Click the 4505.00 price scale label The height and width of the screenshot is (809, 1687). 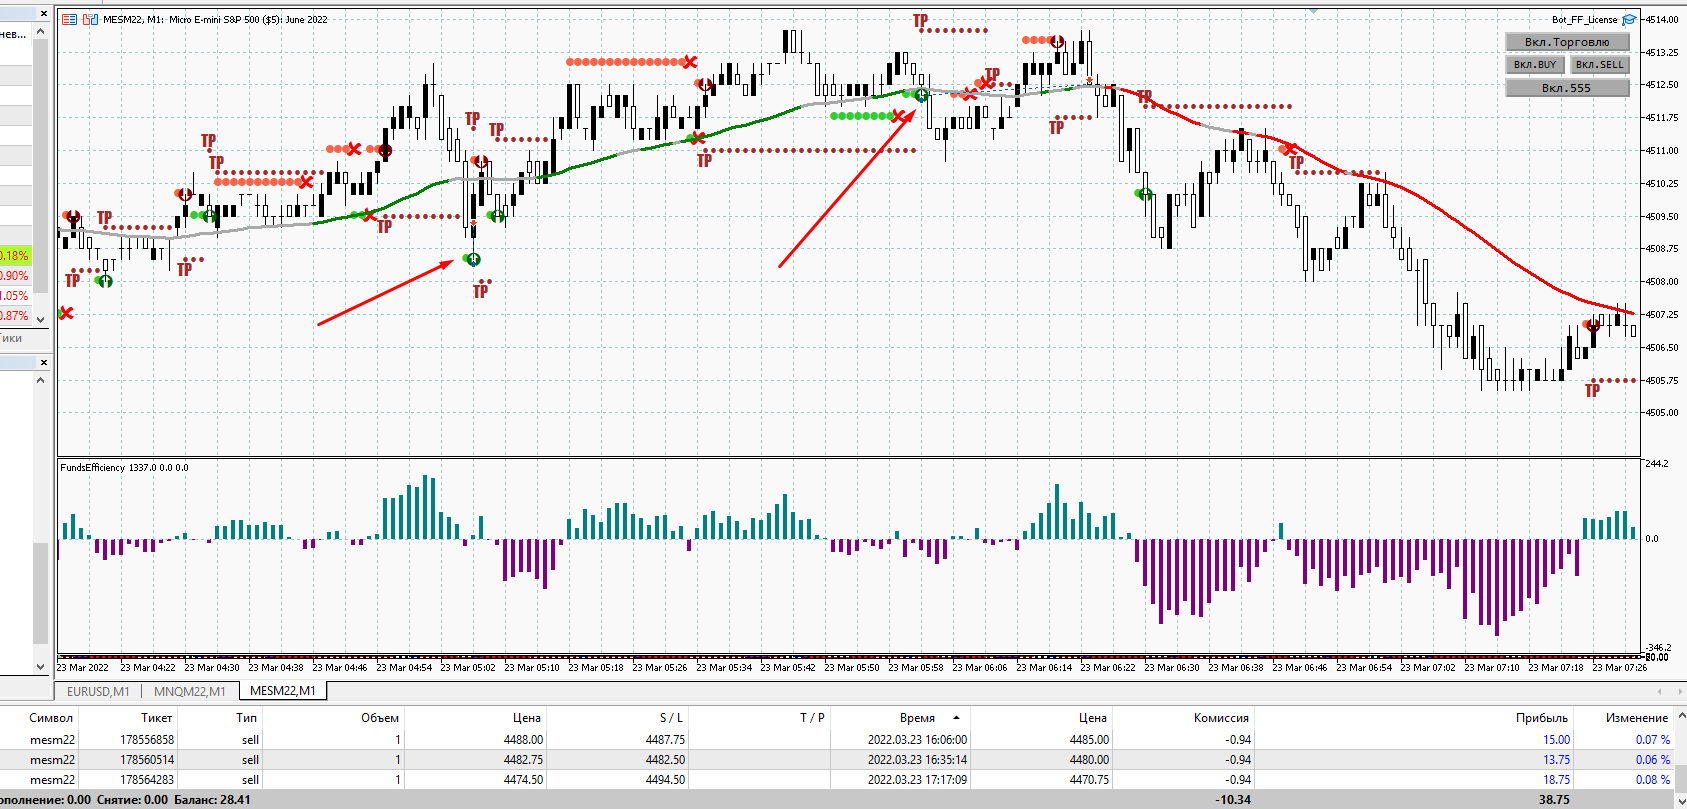tap(1662, 413)
